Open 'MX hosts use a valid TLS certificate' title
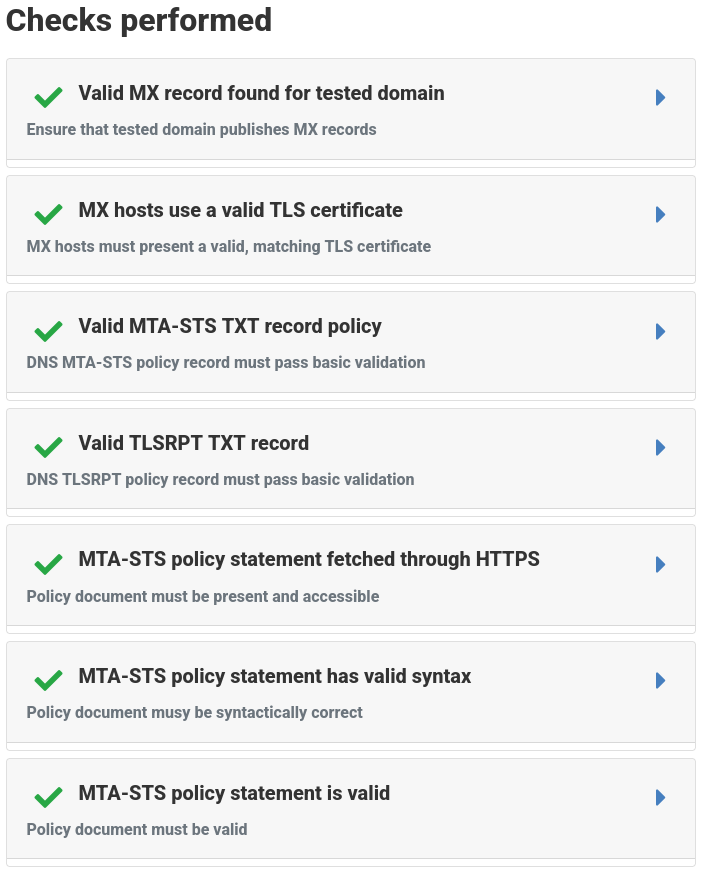701x872 pixels. [240, 210]
